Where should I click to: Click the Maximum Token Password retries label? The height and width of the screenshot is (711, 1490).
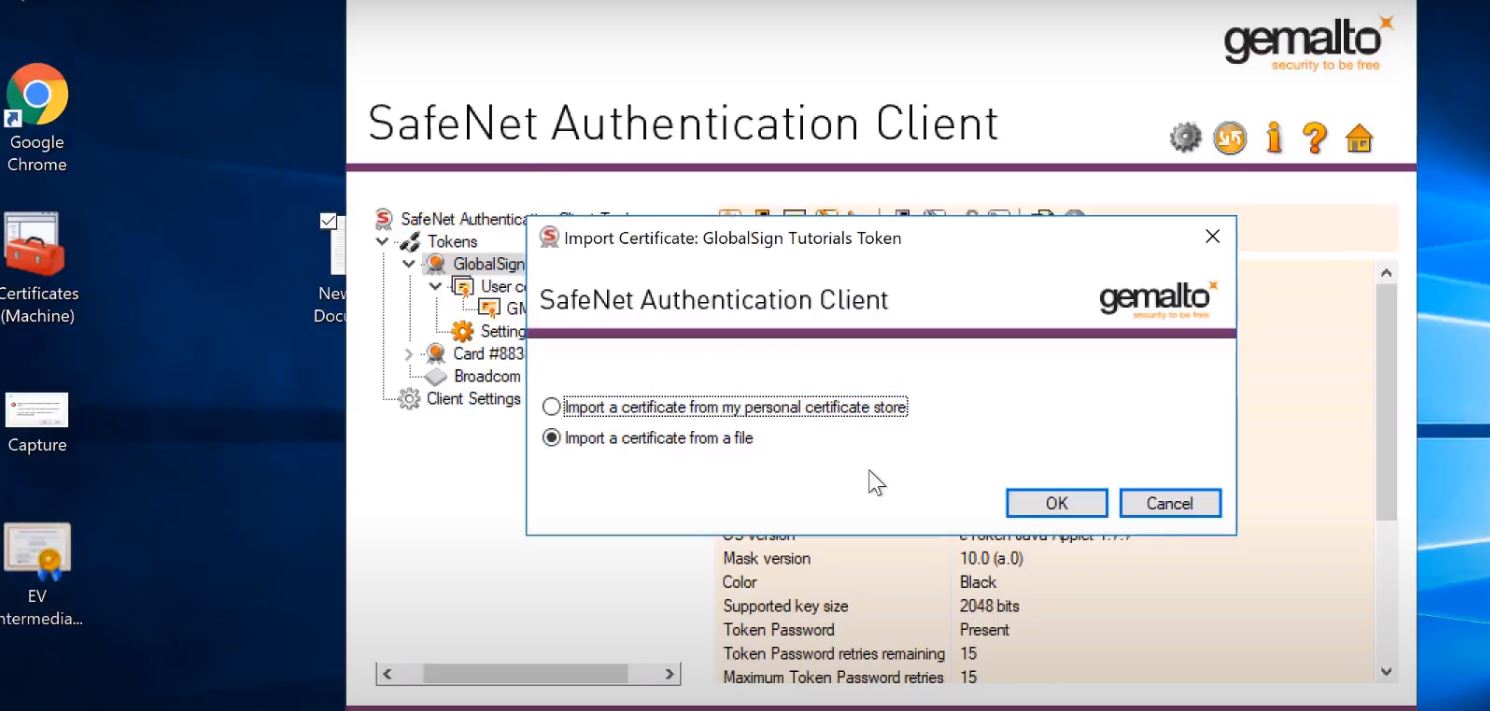[x=834, y=678]
